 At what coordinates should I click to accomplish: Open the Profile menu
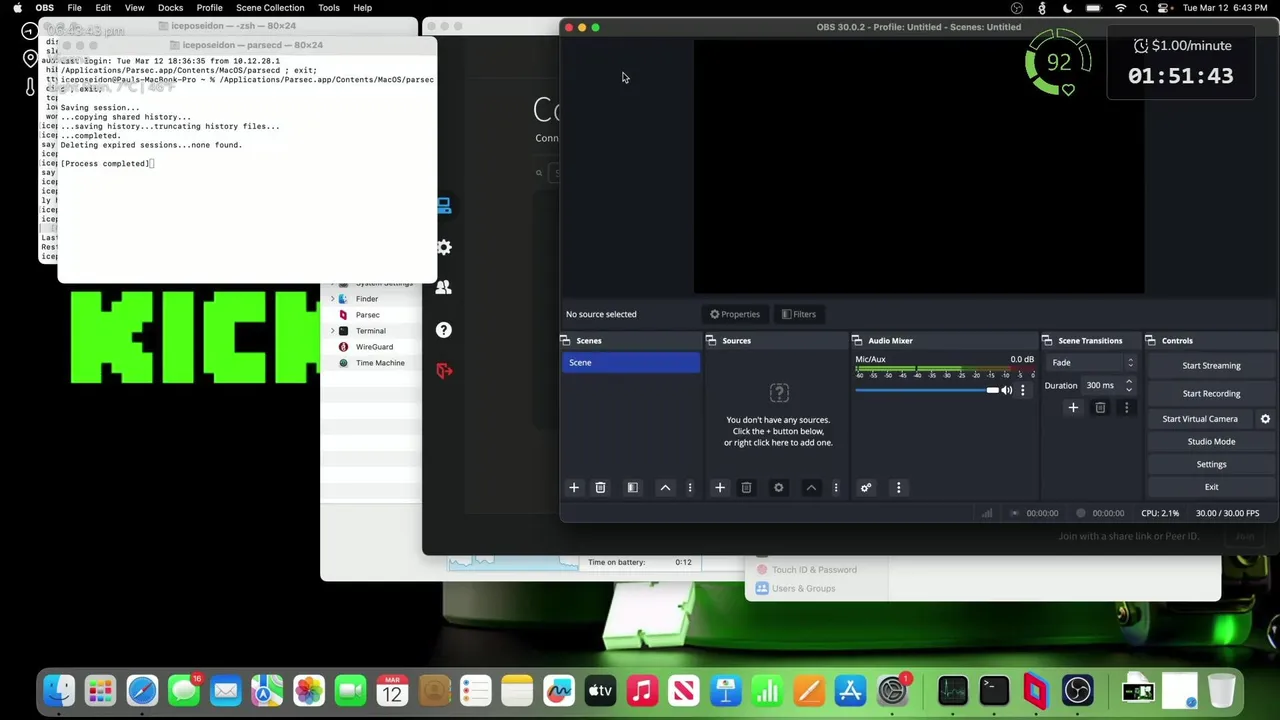(x=209, y=8)
